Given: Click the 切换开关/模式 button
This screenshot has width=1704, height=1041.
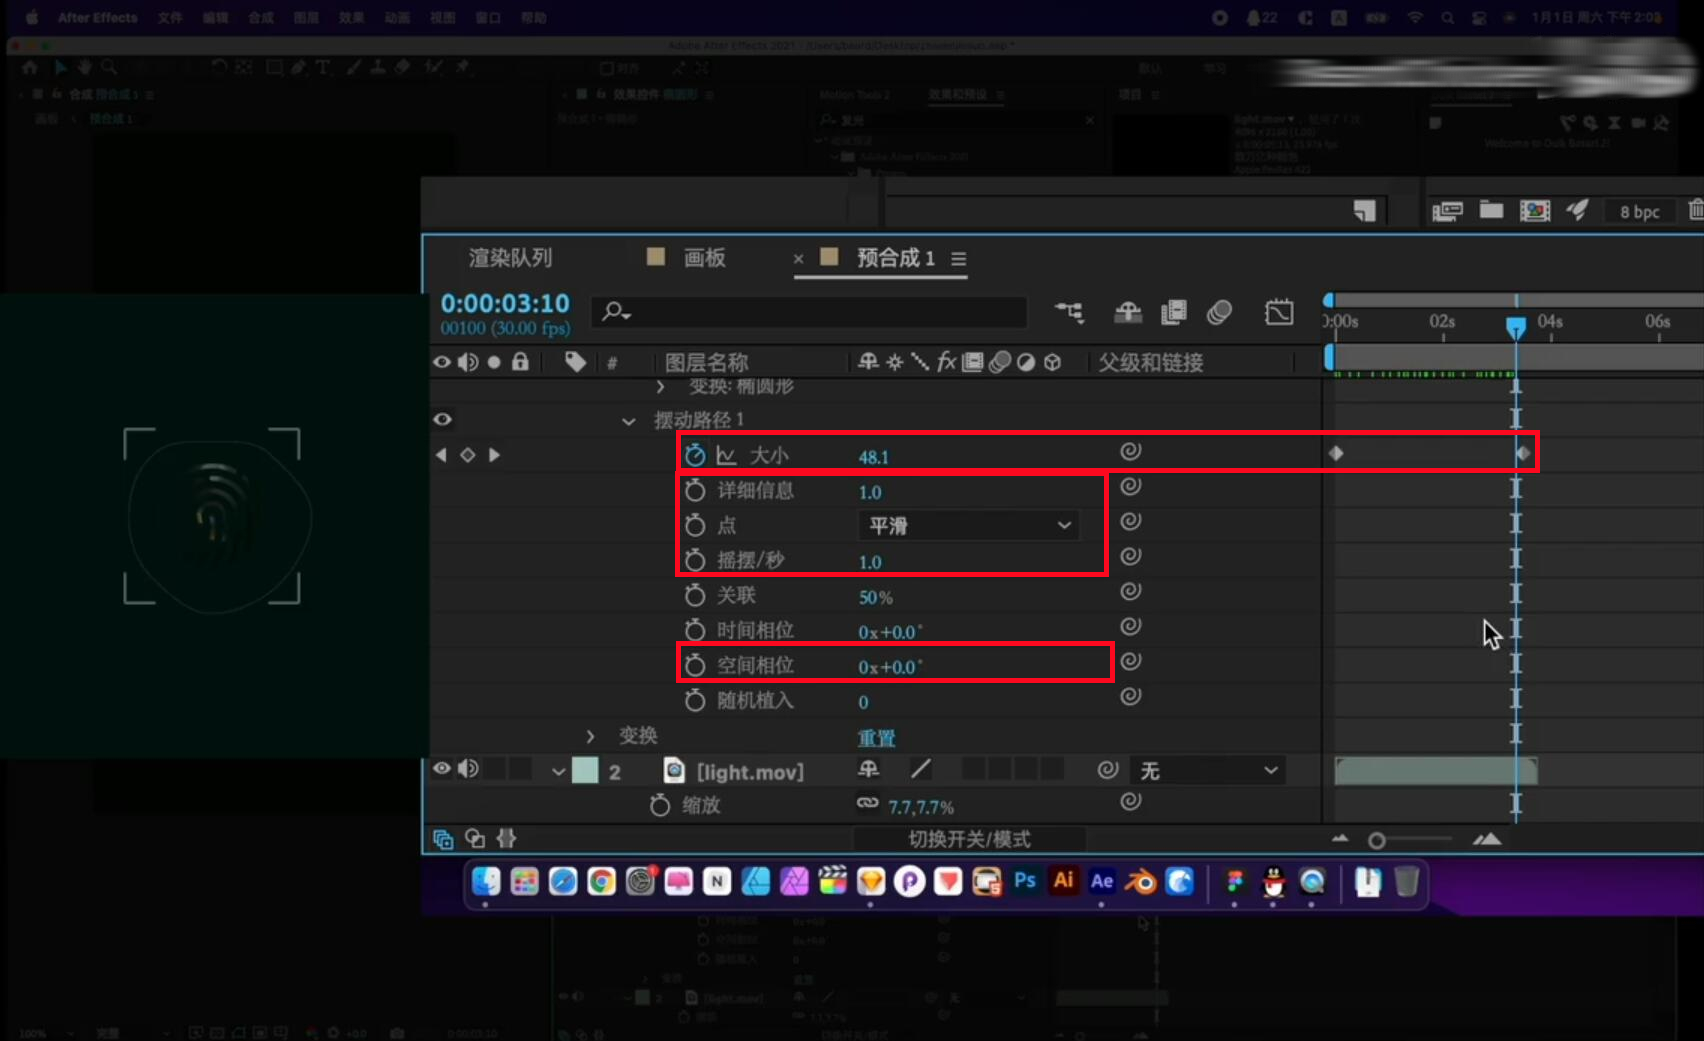Looking at the screenshot, I should pyautogui.click(x=969, y=839).
